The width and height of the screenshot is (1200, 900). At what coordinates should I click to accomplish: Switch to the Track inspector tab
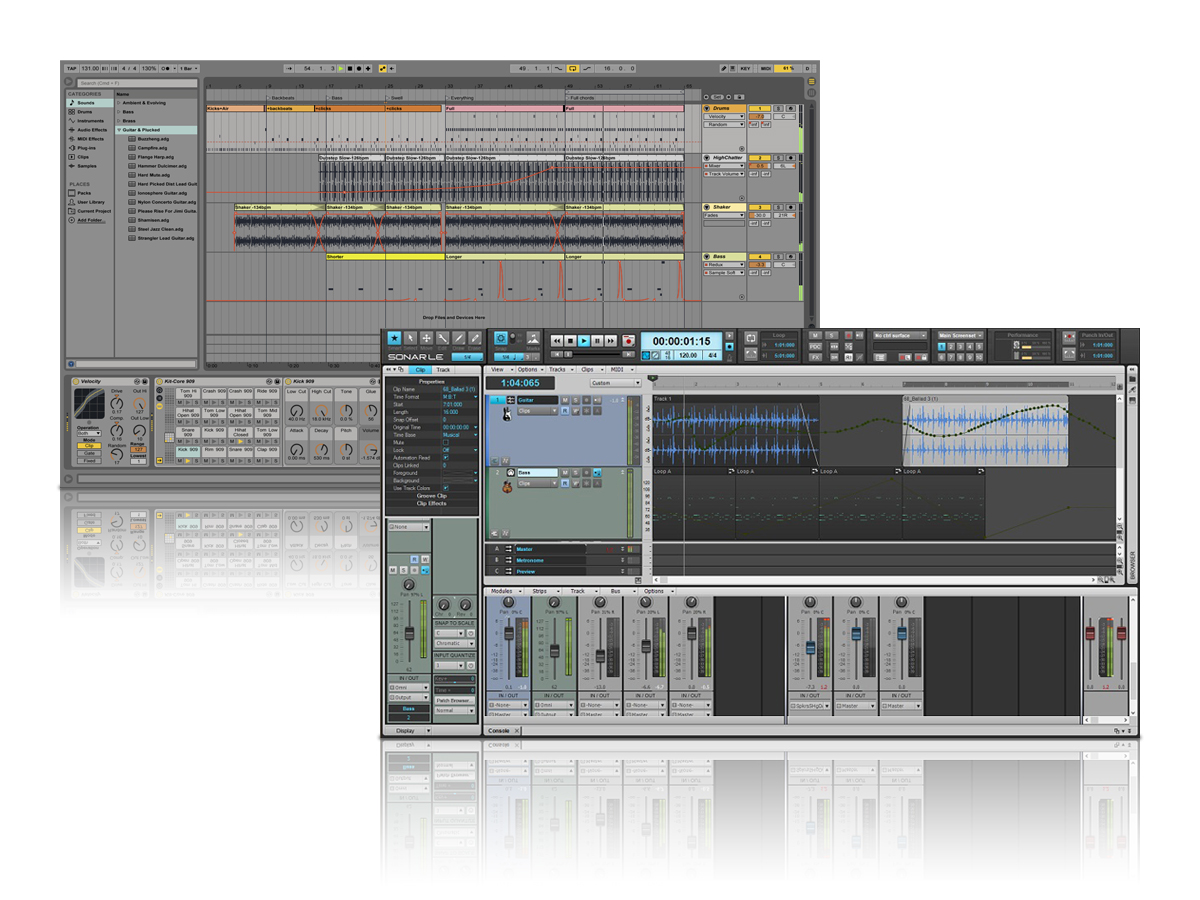coord(442,370)
